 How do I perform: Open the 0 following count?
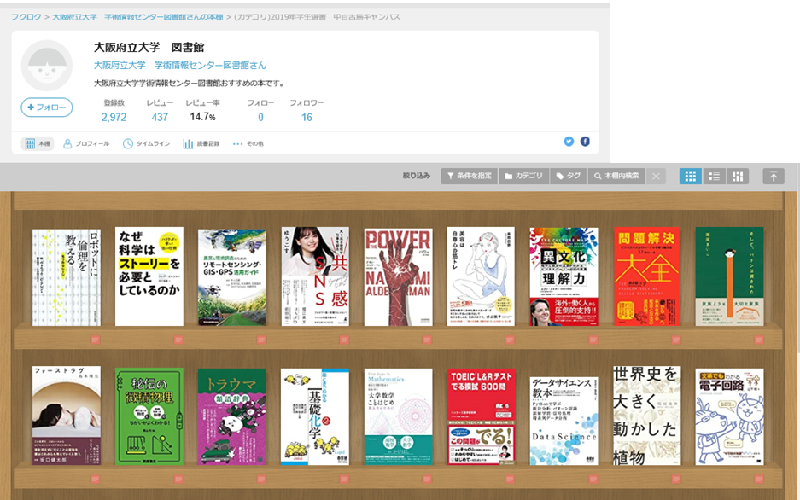[x=261, y=117]
